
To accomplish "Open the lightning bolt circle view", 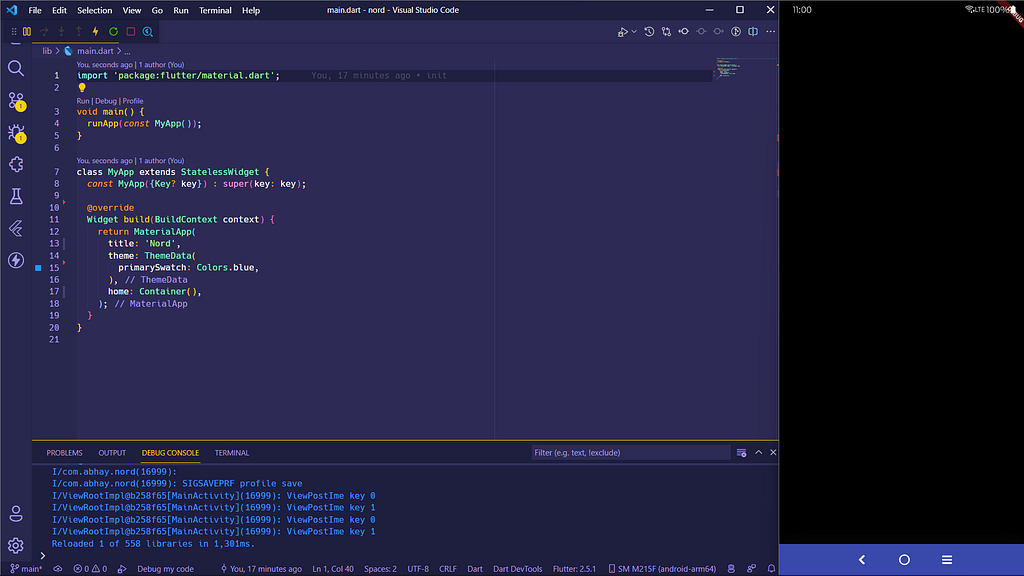I will [16, 260].
